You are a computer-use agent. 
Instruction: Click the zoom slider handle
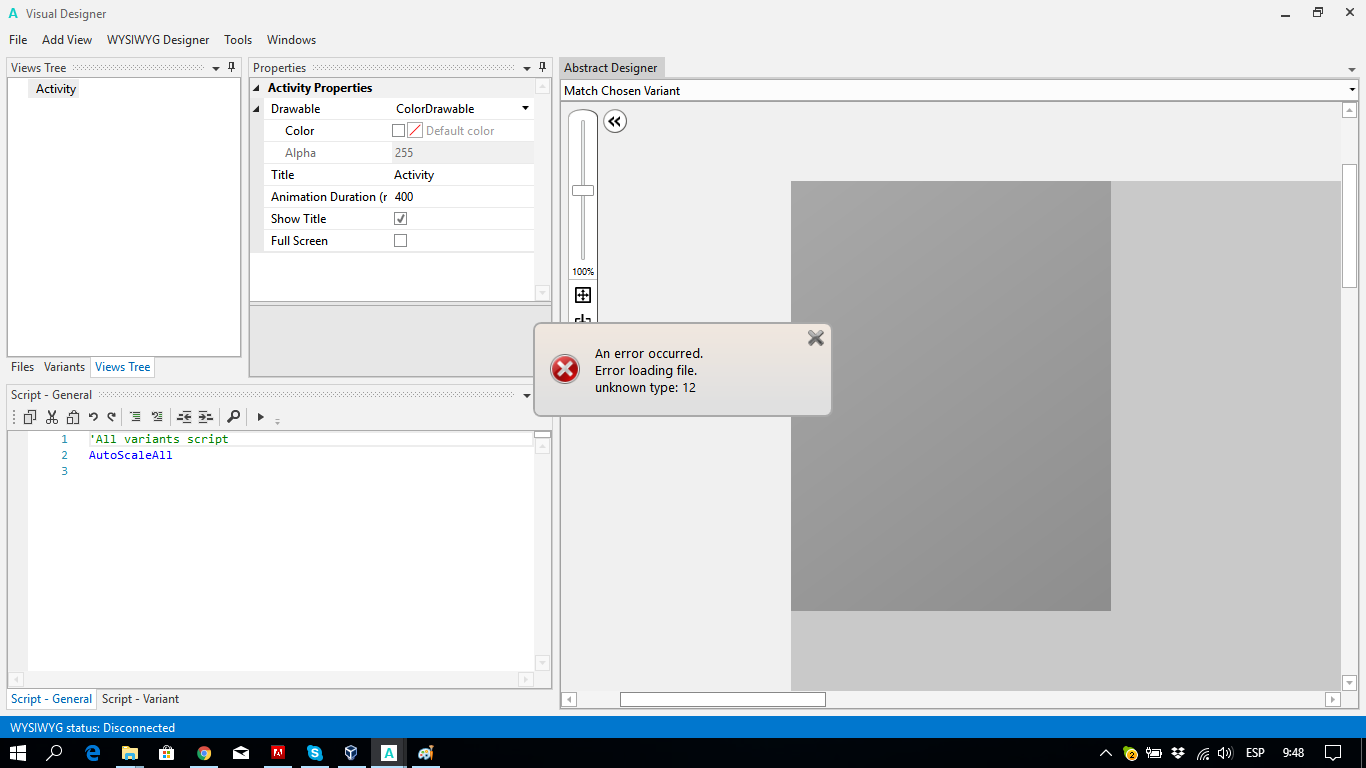[583, 190]
